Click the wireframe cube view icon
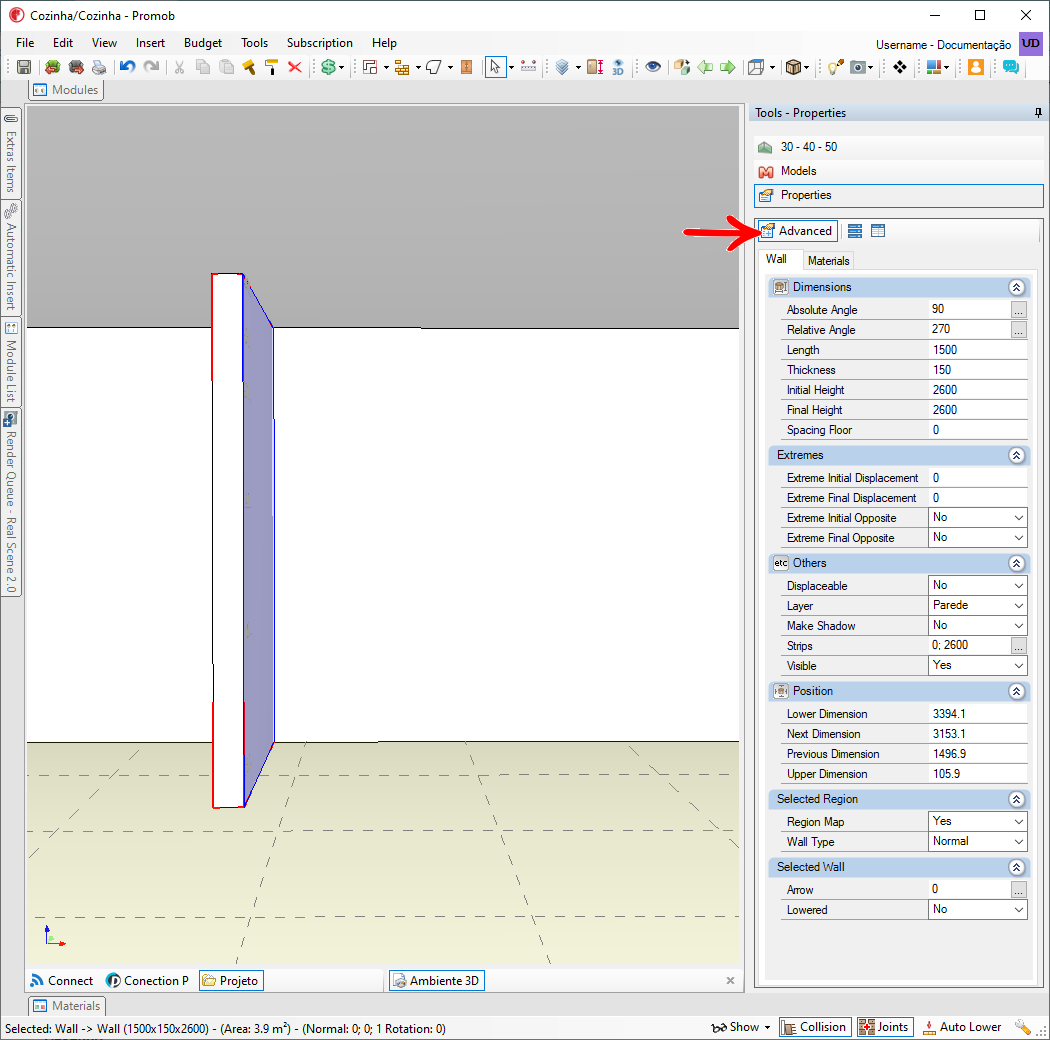This screenshot has width=1050, height=1040. pos(756,67)
